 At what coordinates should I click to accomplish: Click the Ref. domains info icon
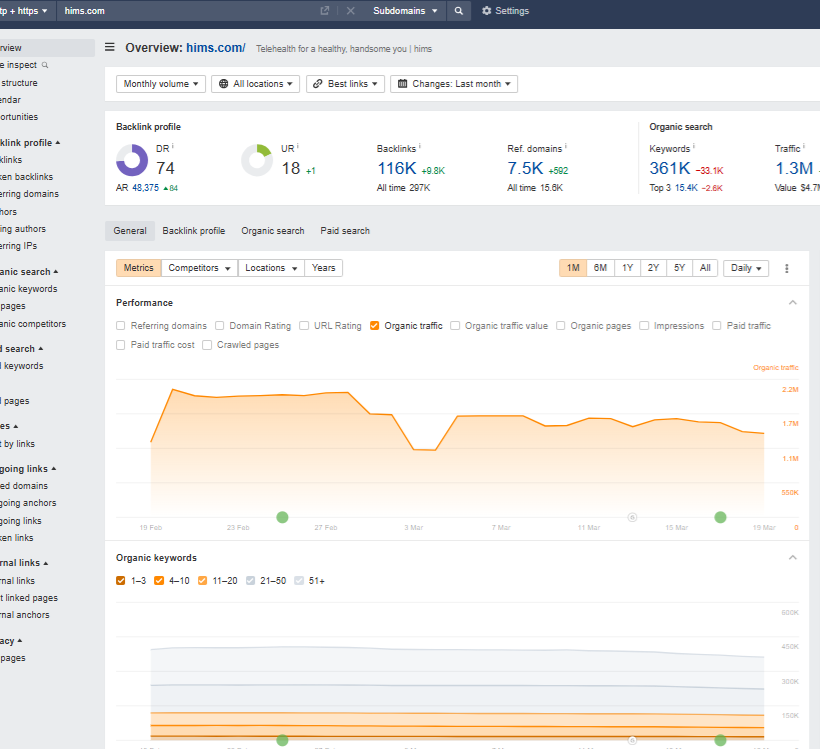click(x=566, y=146)
